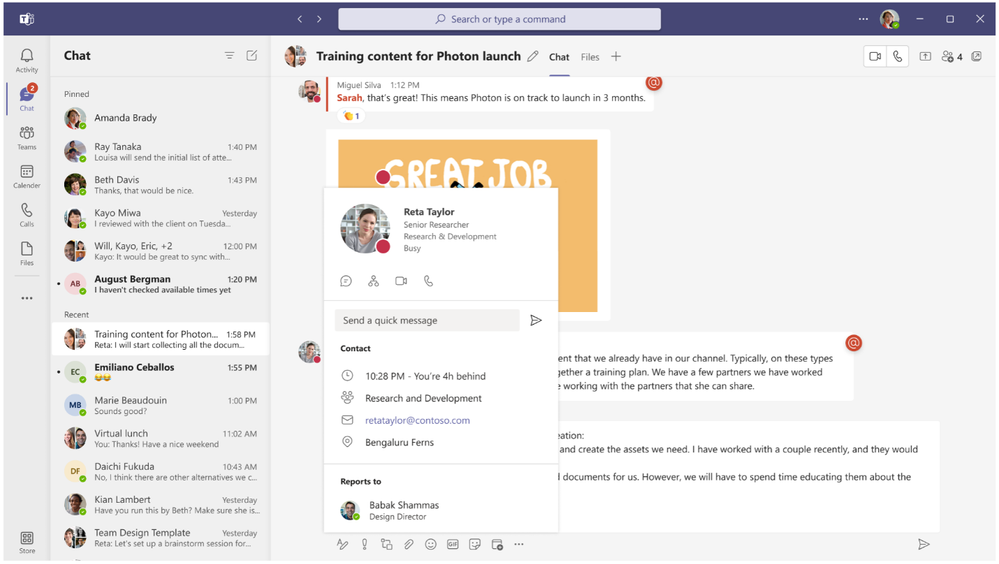View the 4 chat participants
This screenshot has height=564, width=999.
[952, 57]
